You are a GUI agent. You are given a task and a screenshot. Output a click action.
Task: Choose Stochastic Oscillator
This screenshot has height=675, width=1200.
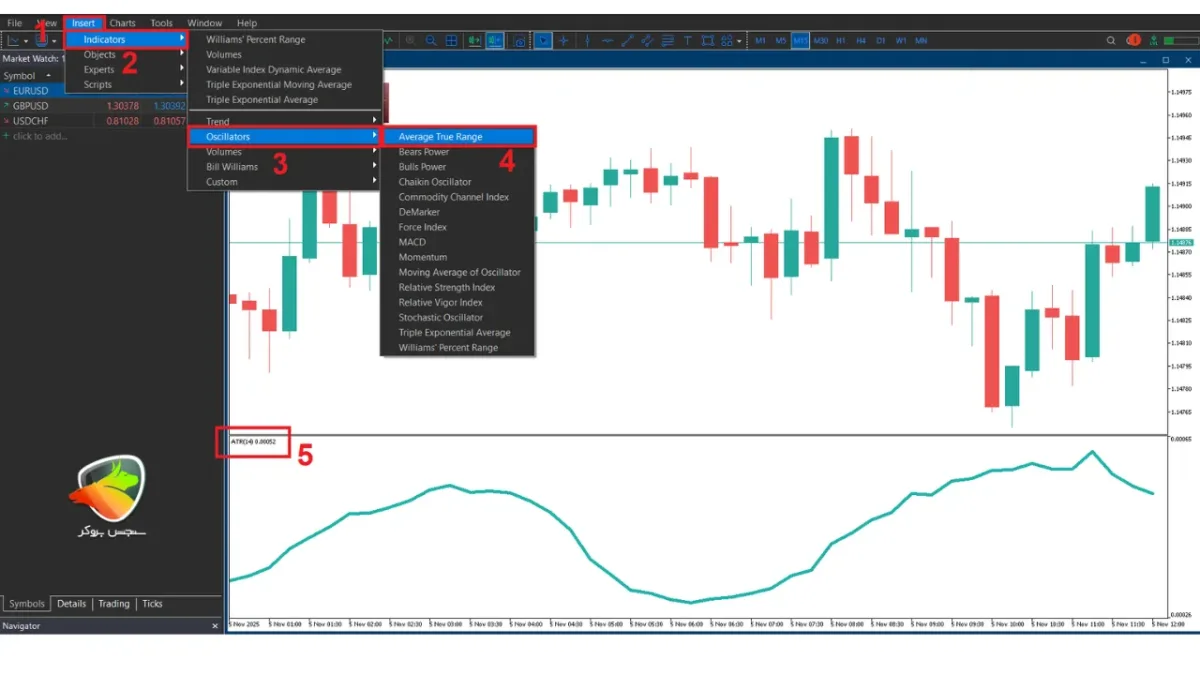tap(458, 317)
